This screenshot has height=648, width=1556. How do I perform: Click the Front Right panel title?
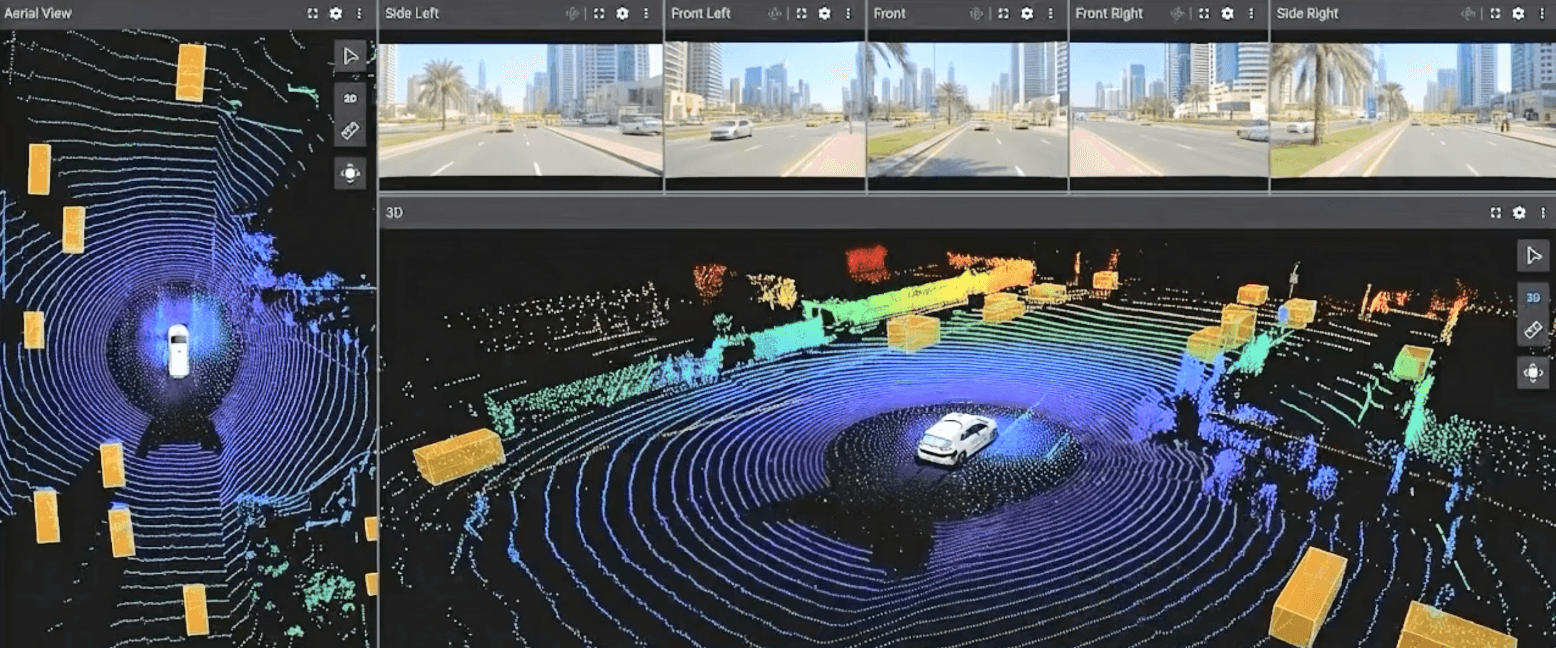[1109, 14]
